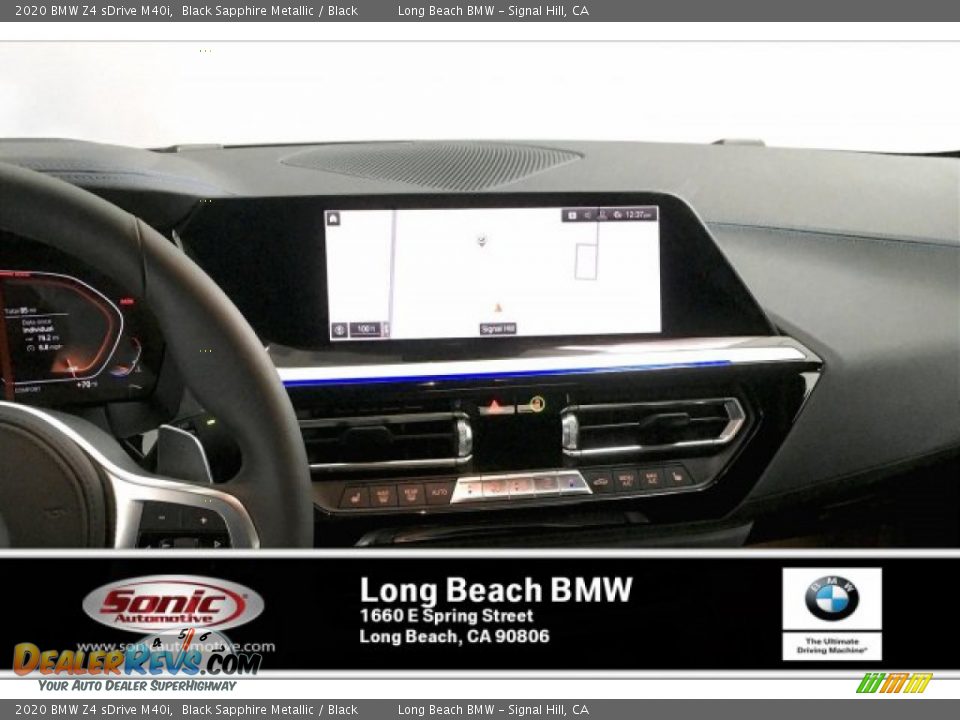
Task: Toggle the MAX front defrost button
Action: pos(383,497)
